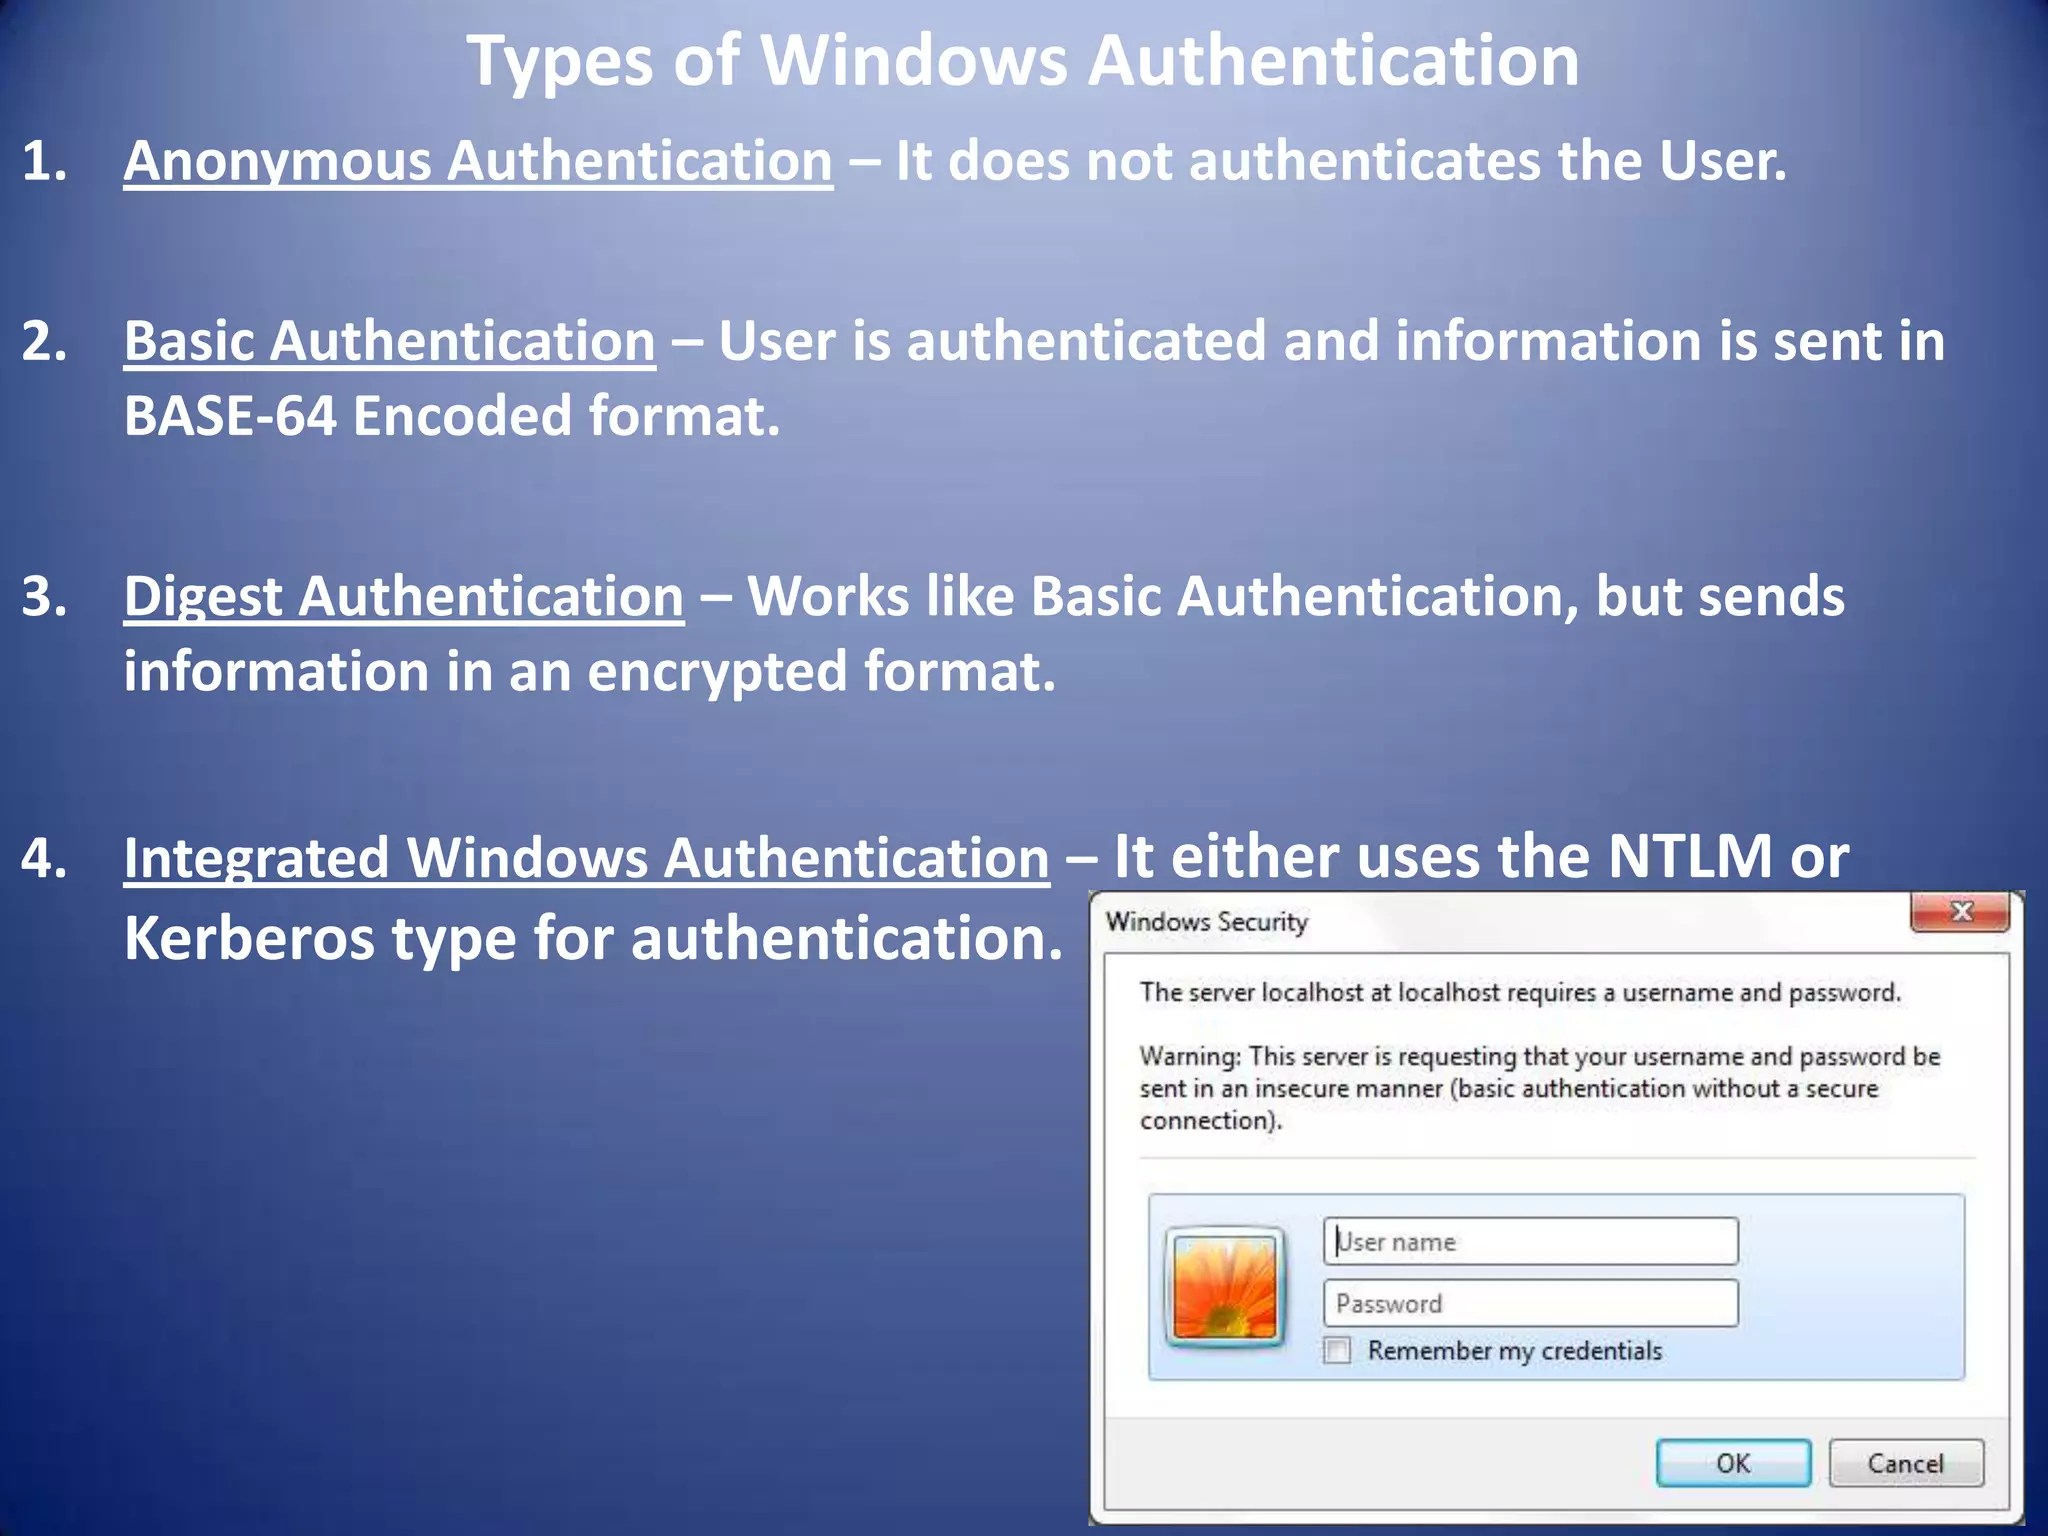
Task: Click list number 2 beside Basic Authentication
Action: tap(43, 341)
